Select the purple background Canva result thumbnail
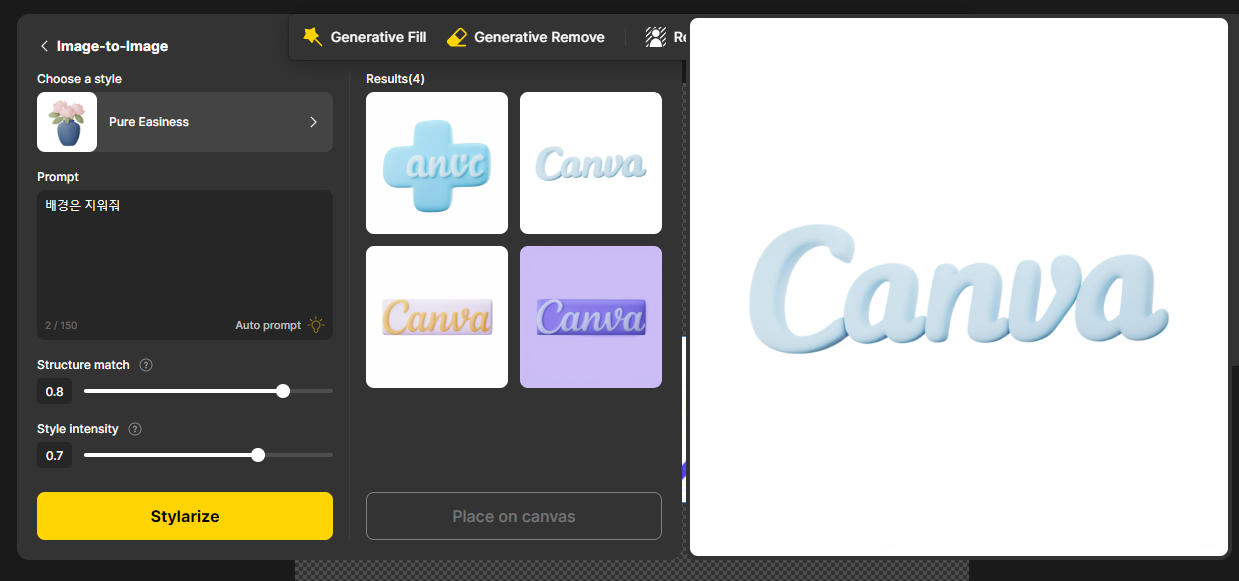The height and width of the screenshot is (581, 1239). click(x=591, y=317)
